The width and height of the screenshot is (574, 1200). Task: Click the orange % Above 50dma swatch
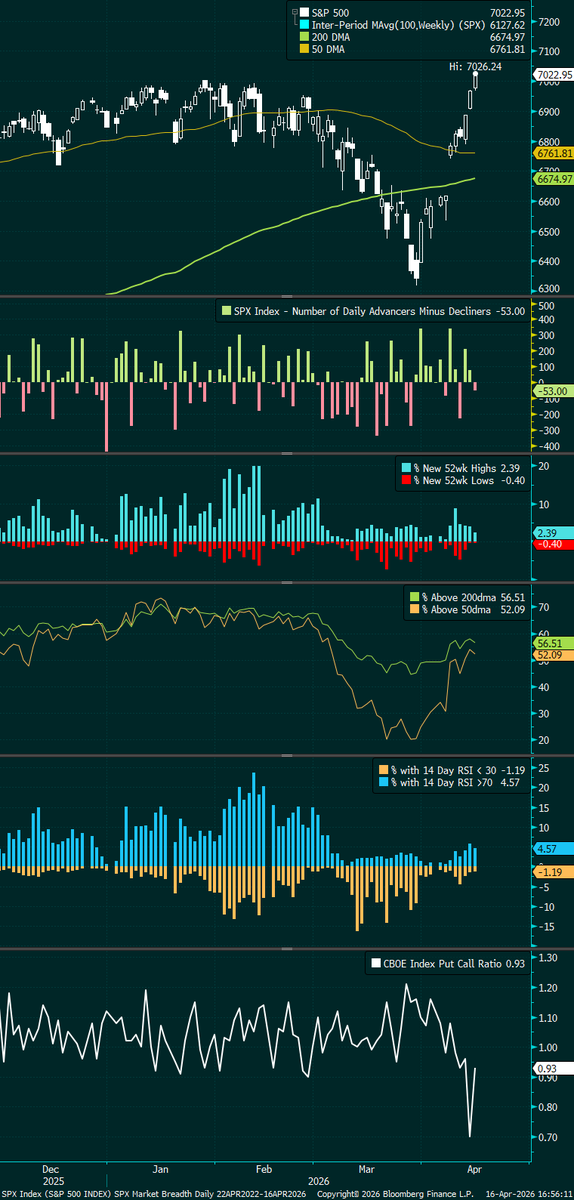pos(415,609)
